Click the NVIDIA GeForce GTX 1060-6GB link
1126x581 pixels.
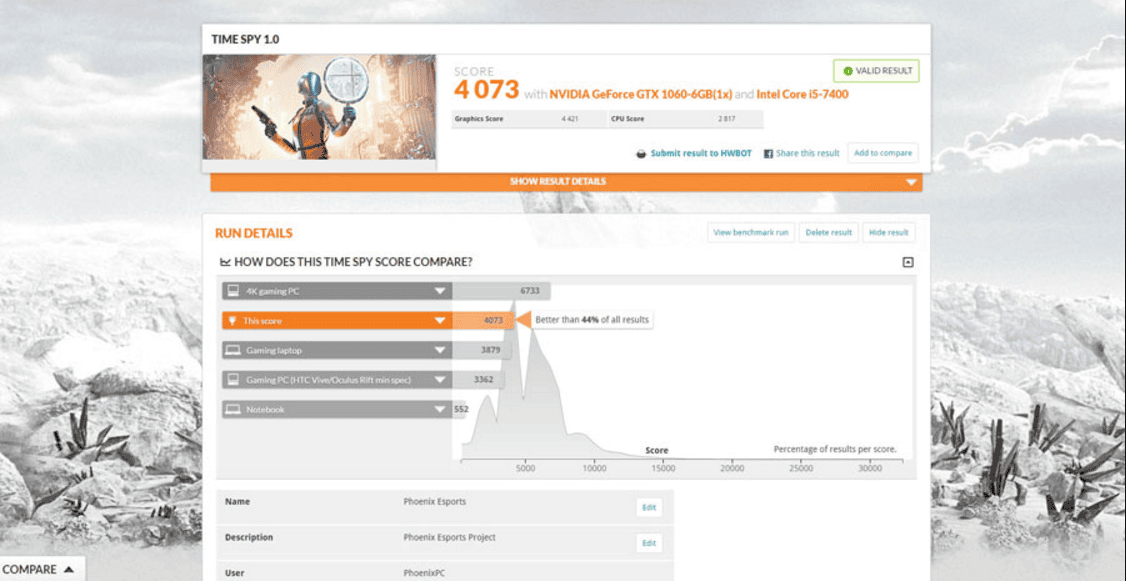click(640, 94)
